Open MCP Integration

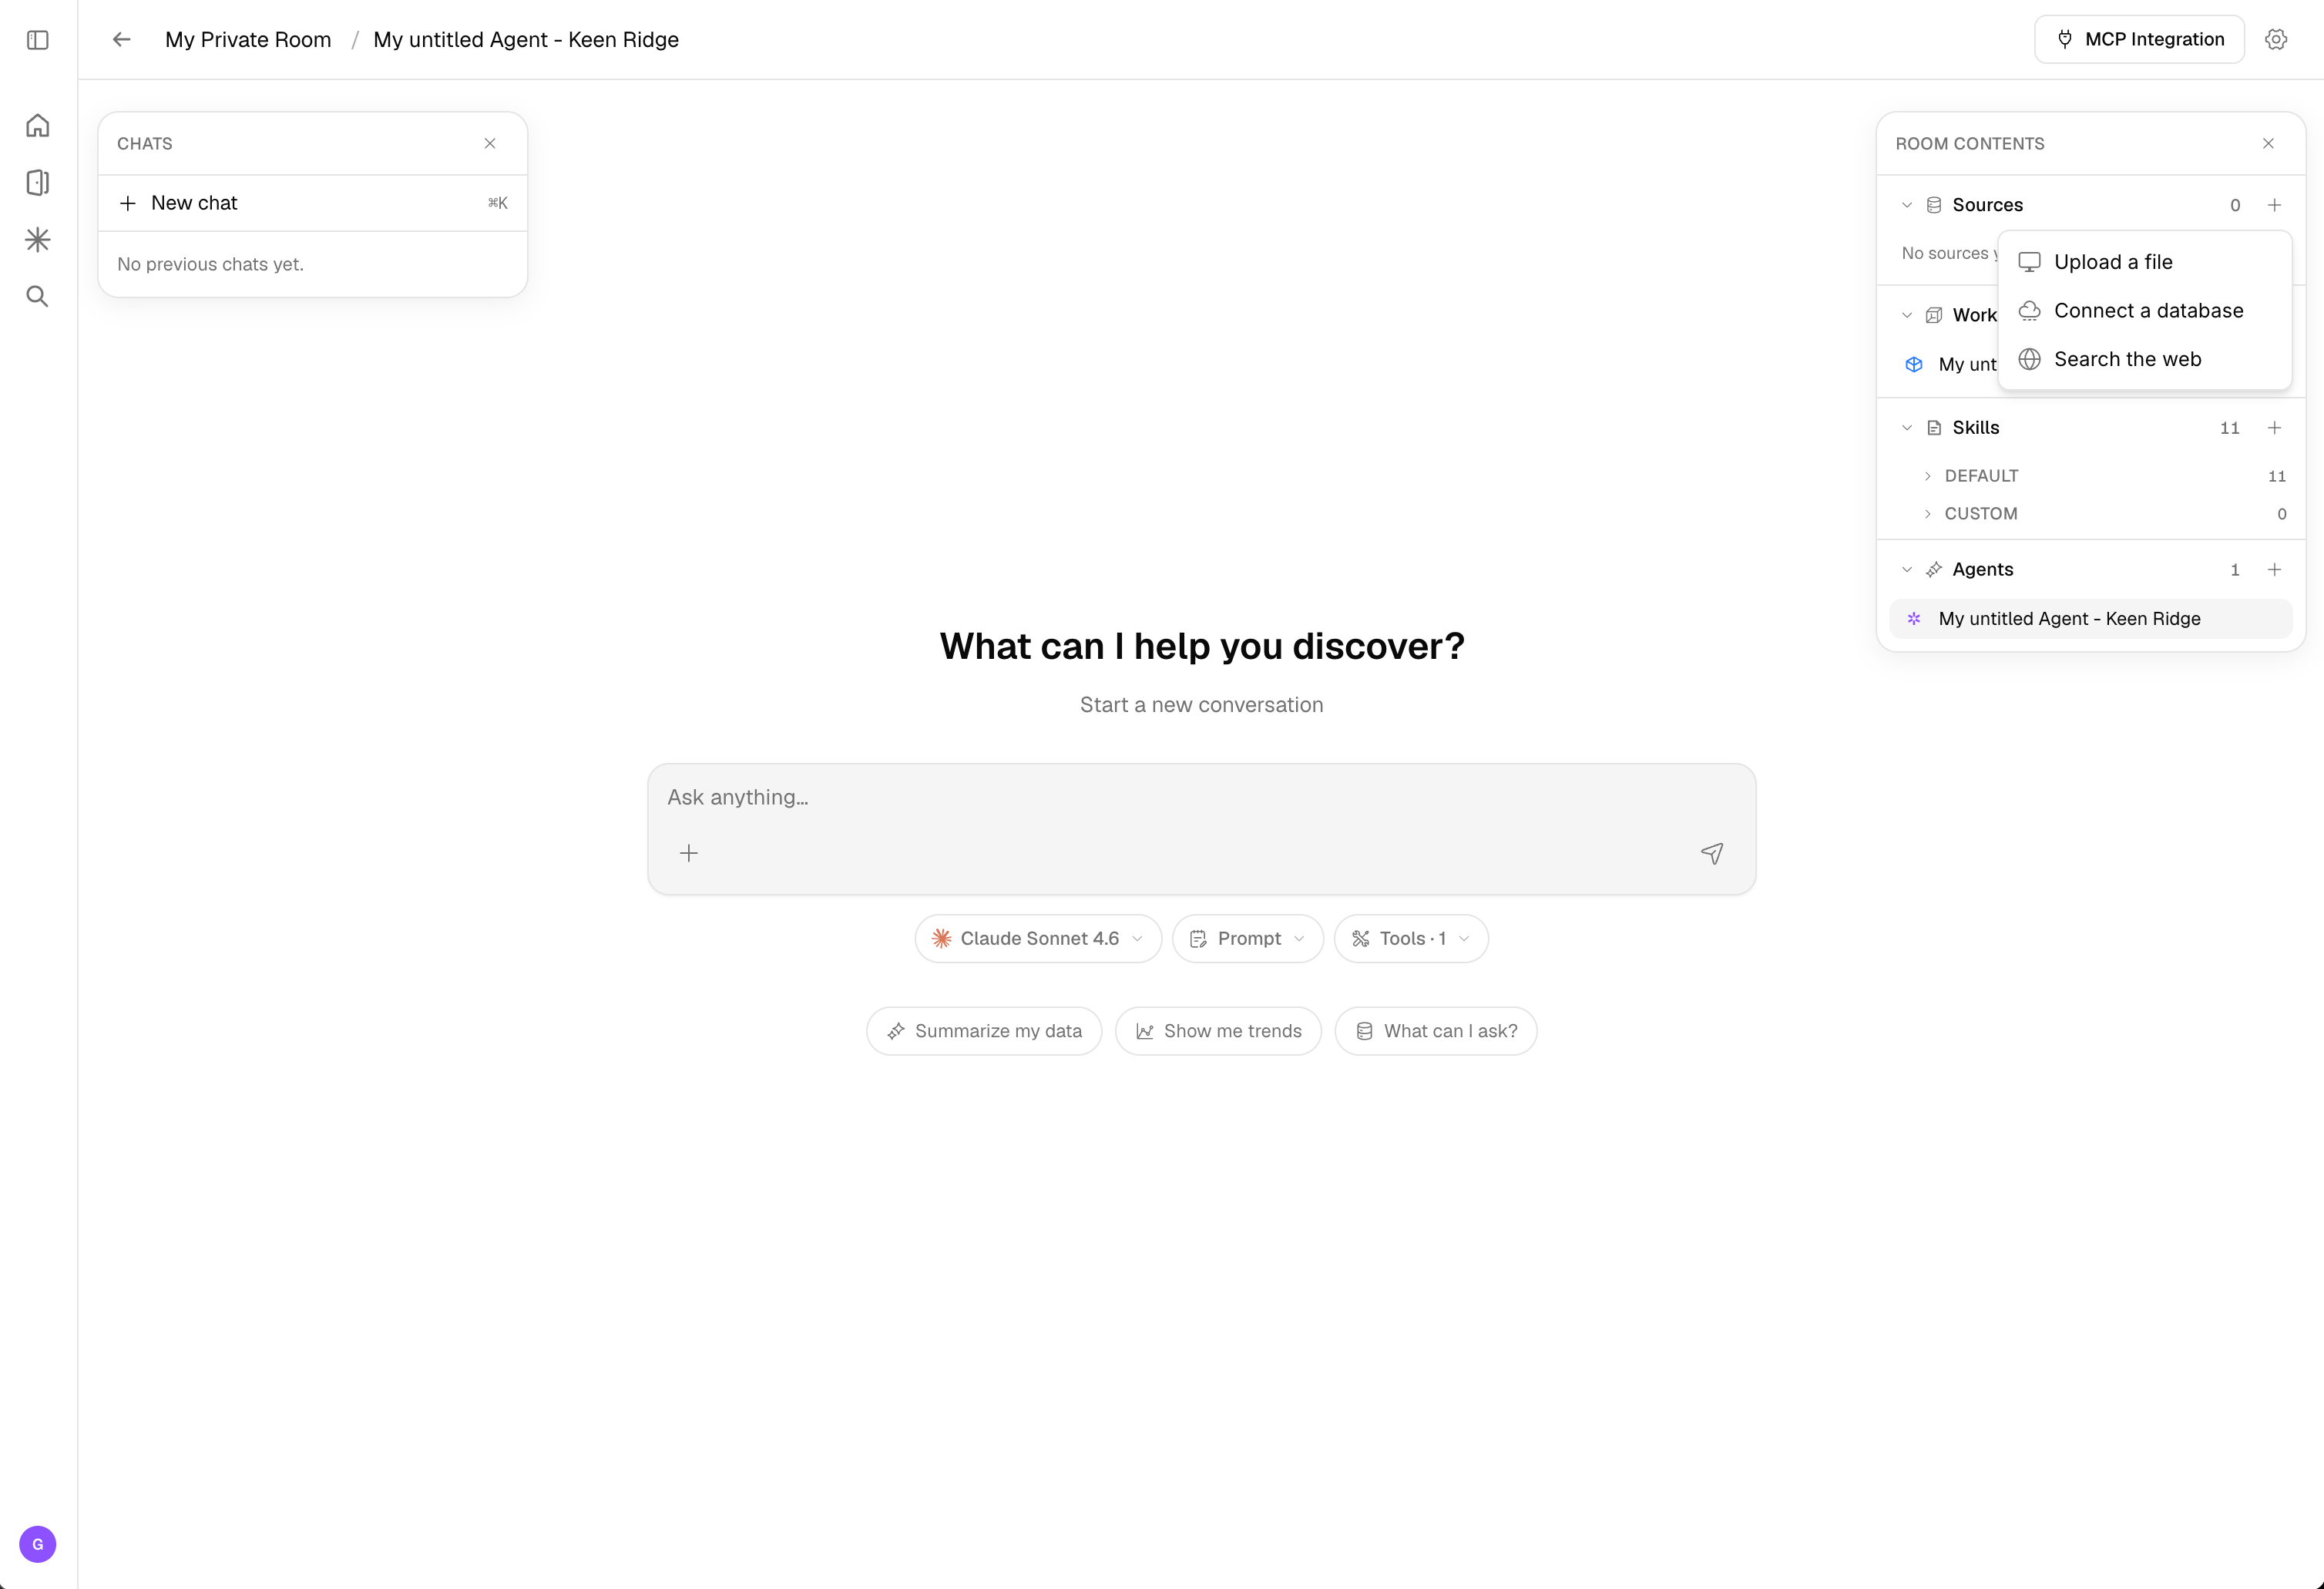click(x=2139, y=40)
